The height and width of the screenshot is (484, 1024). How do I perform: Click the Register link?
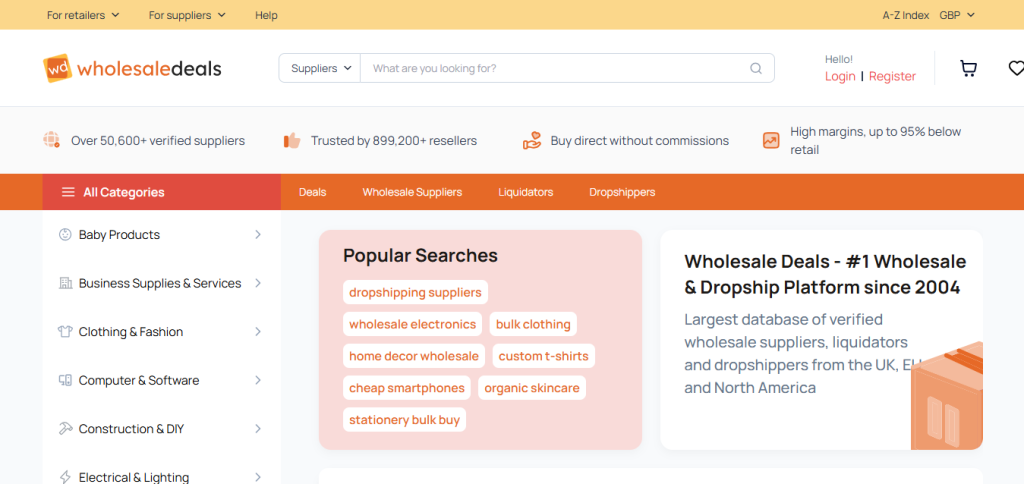tap(892, 76)
